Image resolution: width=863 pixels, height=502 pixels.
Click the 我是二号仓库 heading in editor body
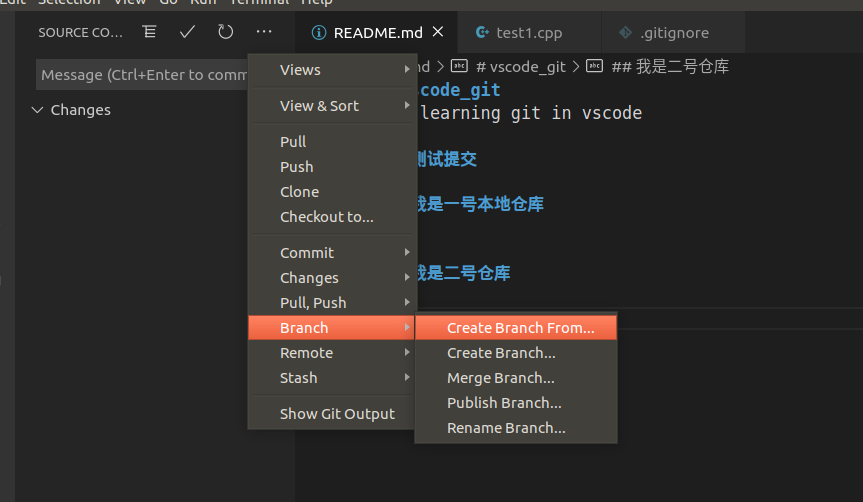(x=463, y=273)
